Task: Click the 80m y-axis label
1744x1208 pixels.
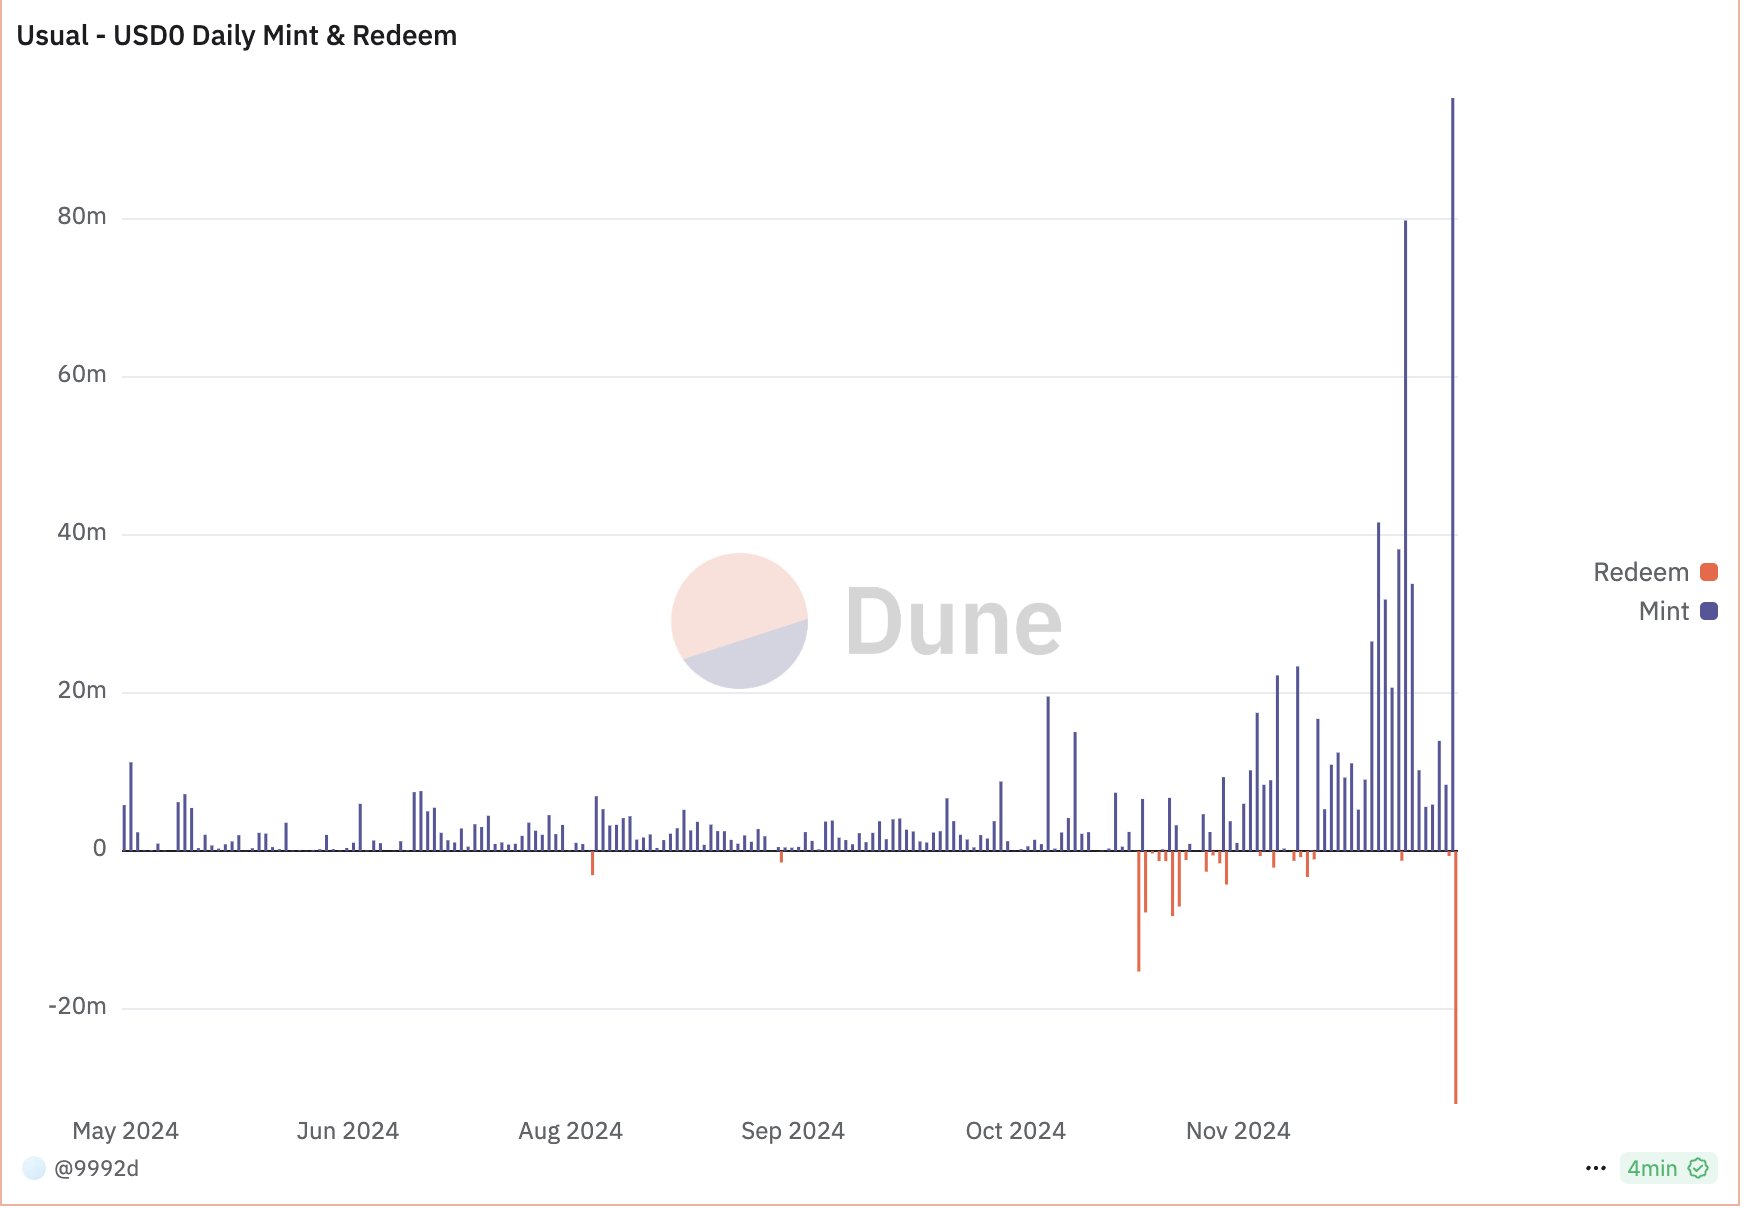Action: [x=82, y=216]
